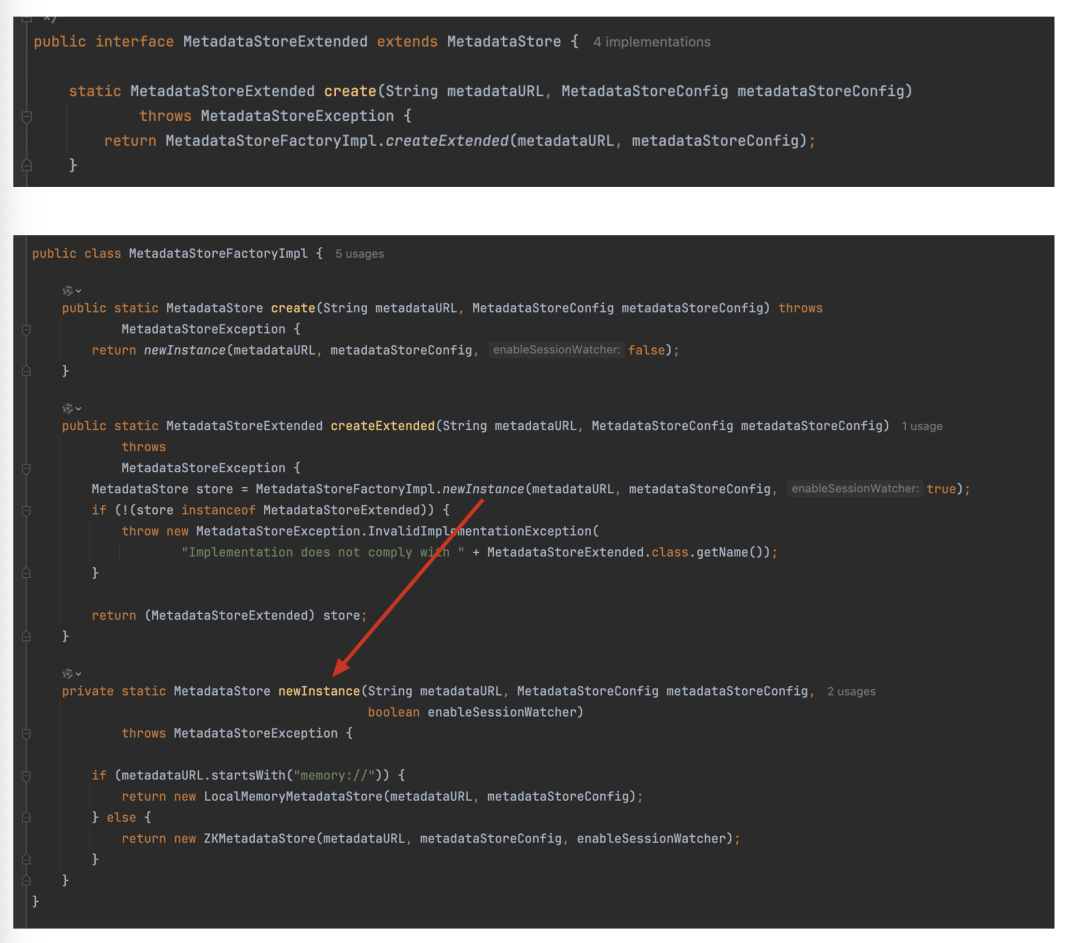Viewport: 1080px width, 943px height.
Task: Click 'newInstance' in private static declaration
Action: pos(319,691)
